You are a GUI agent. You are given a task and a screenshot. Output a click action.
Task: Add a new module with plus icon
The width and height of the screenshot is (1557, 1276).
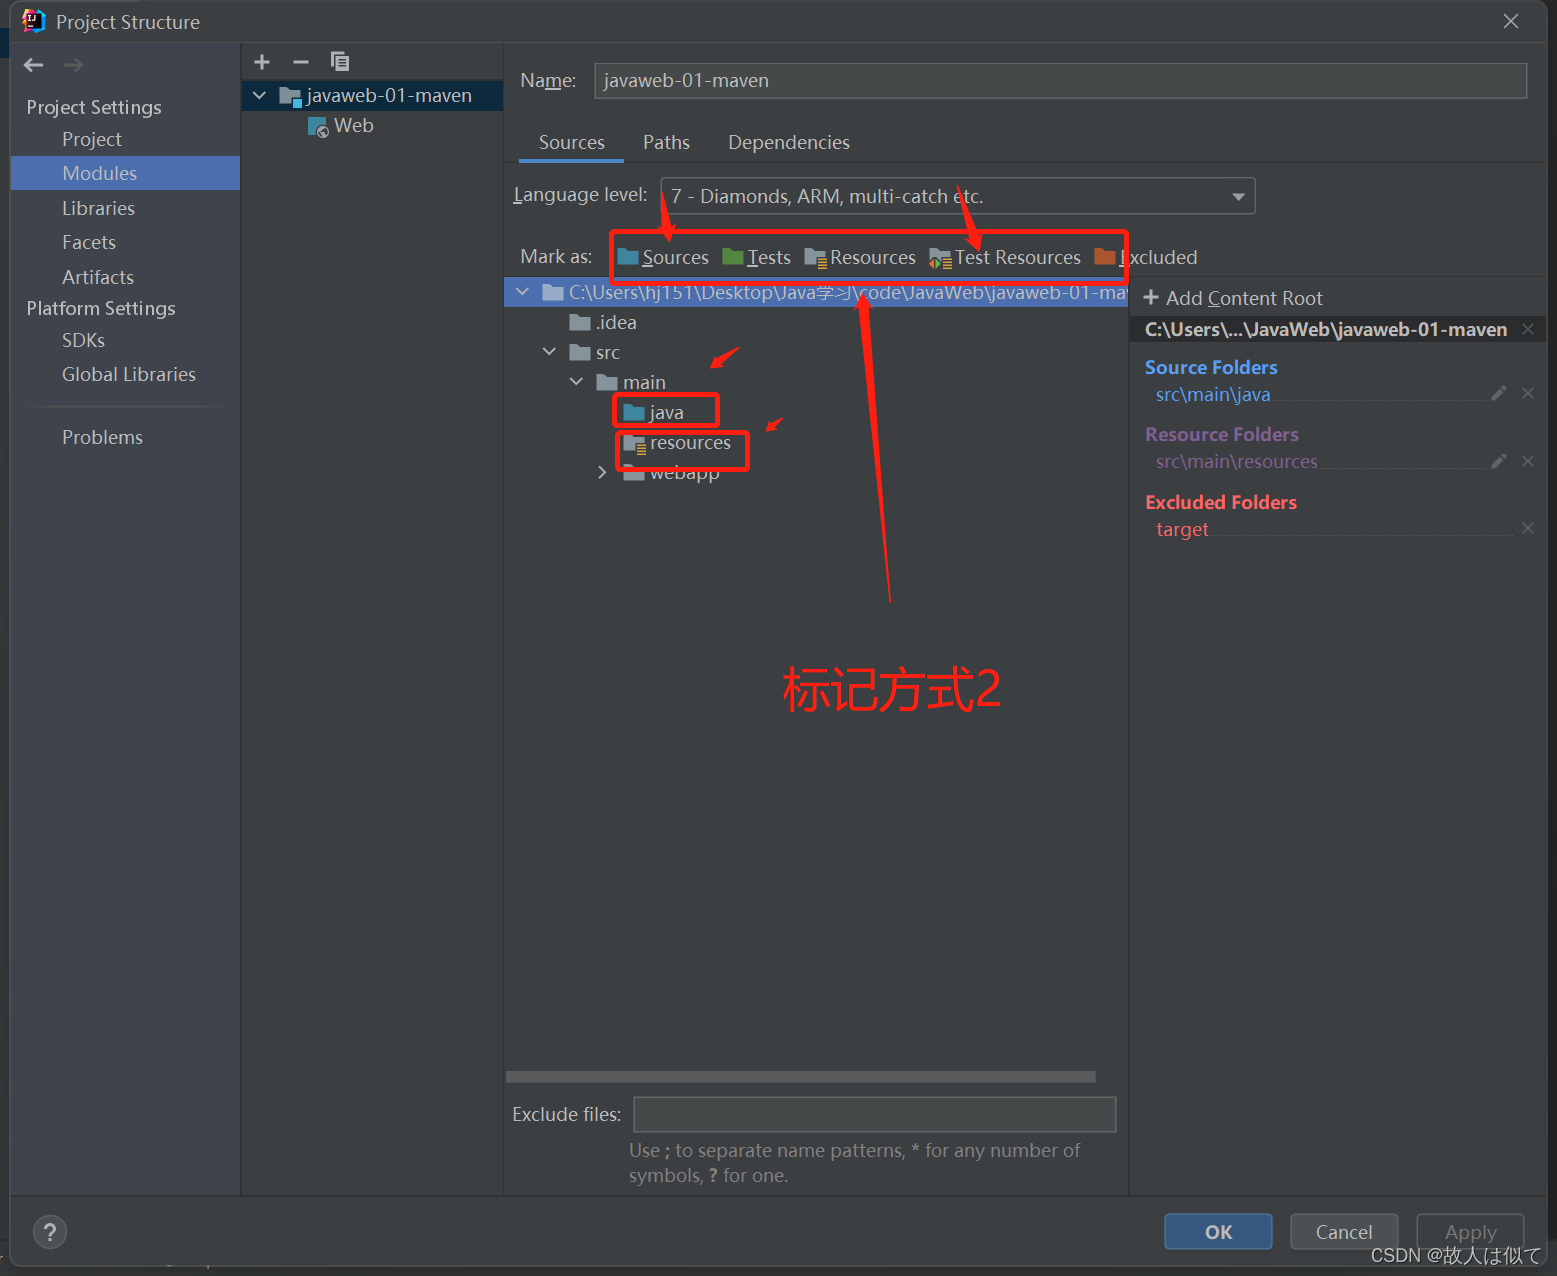[x=262, y=62]
